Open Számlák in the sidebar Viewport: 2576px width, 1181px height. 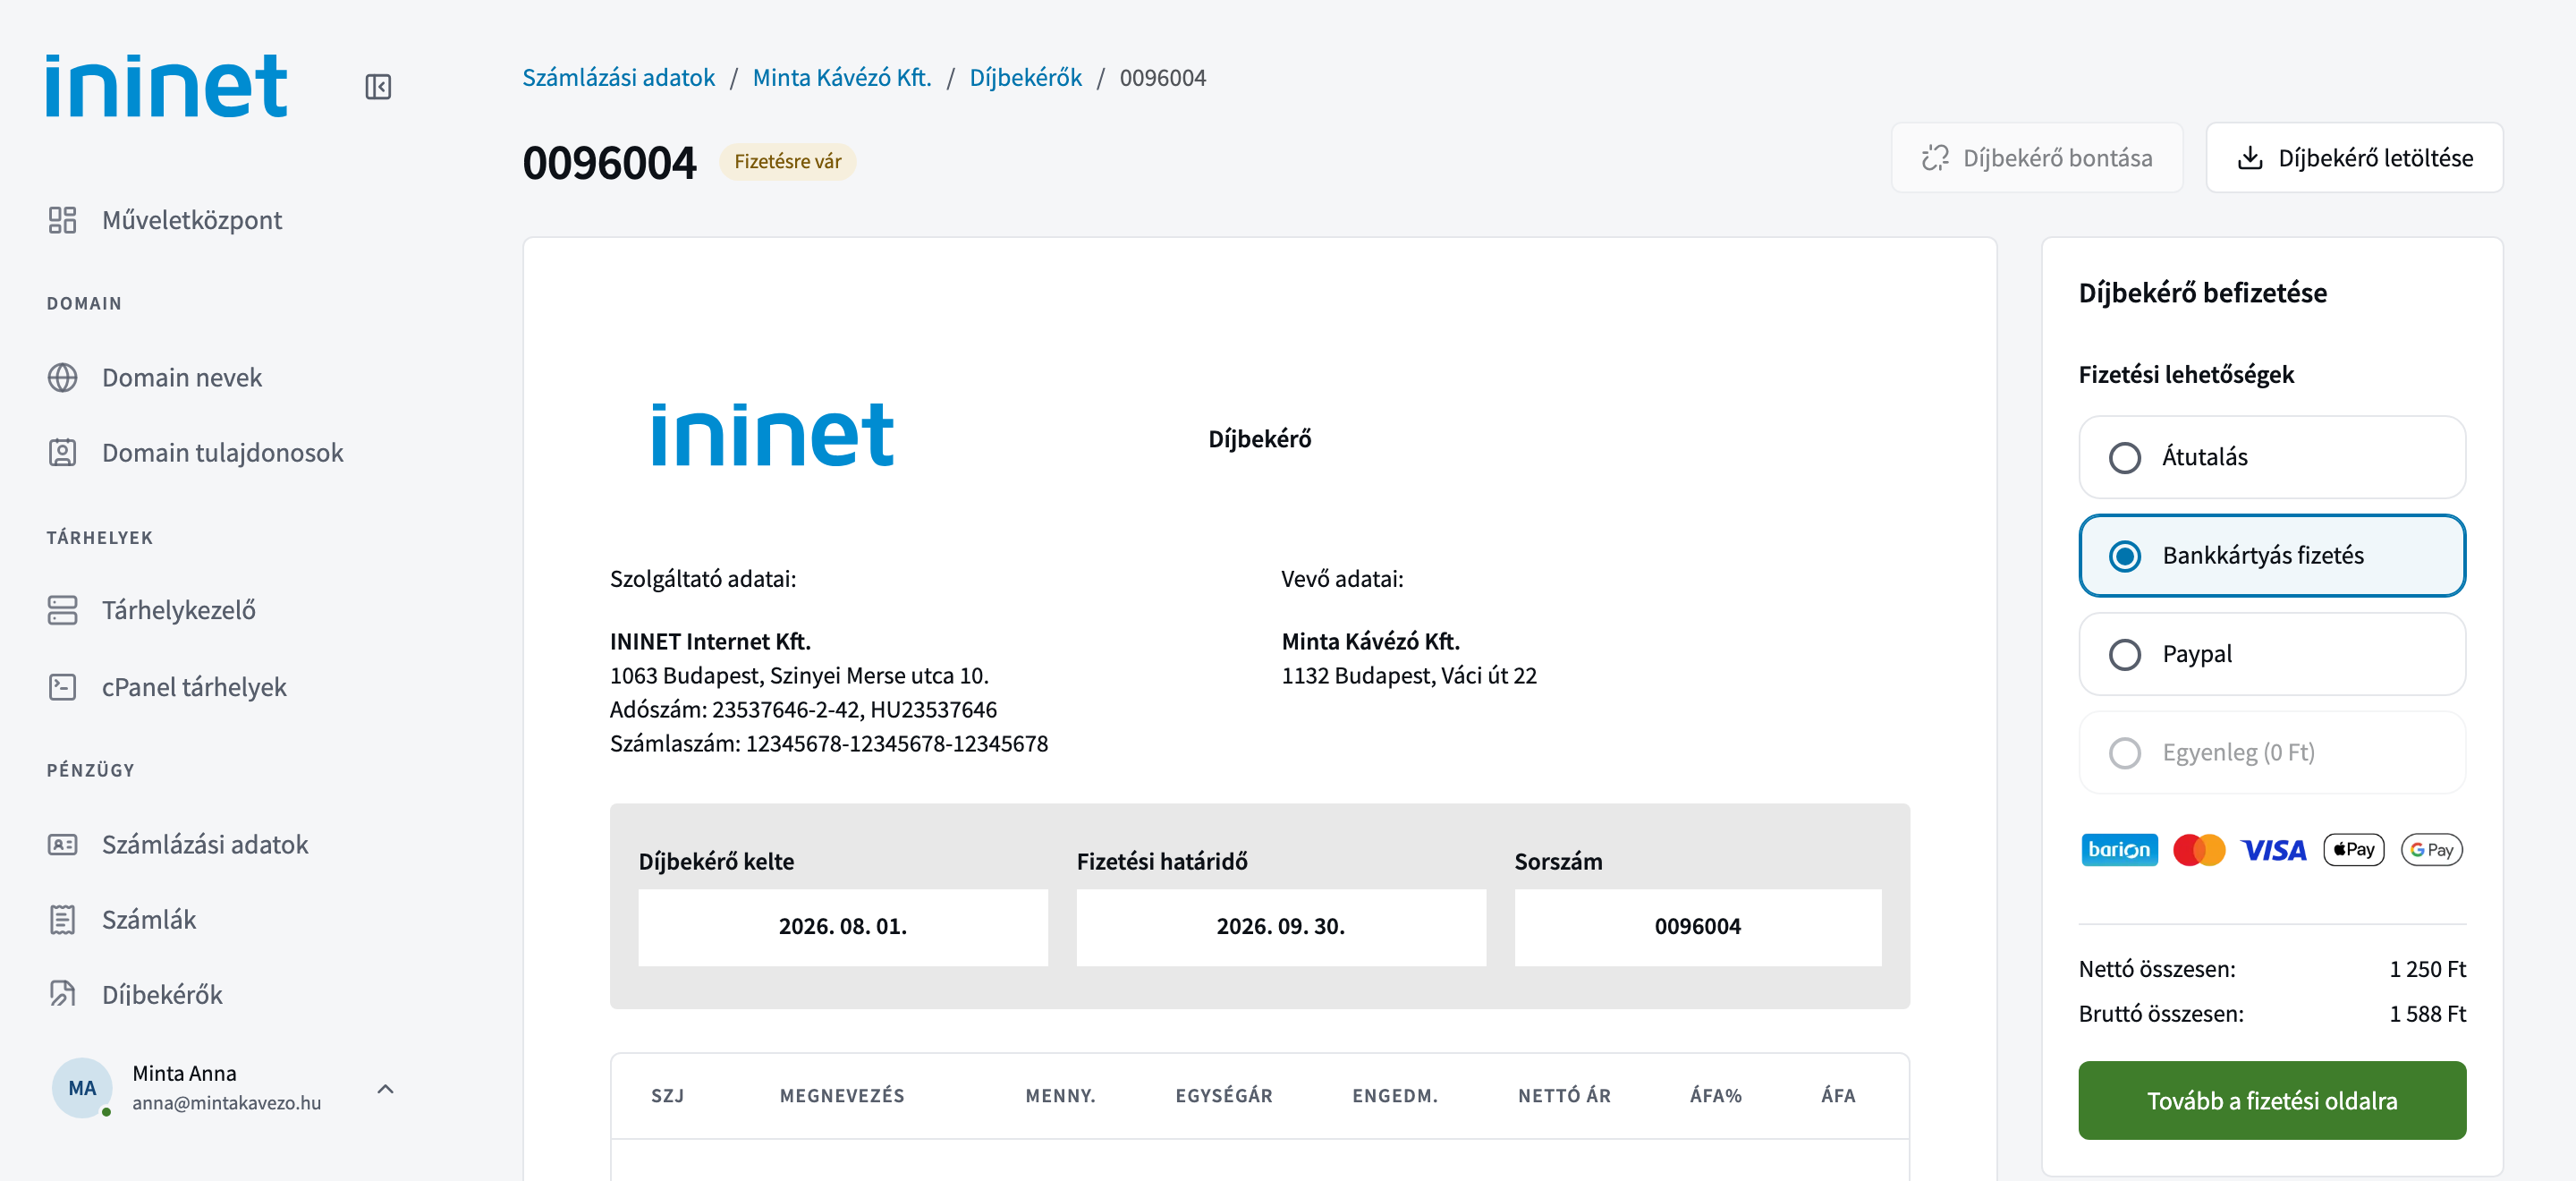149,919
